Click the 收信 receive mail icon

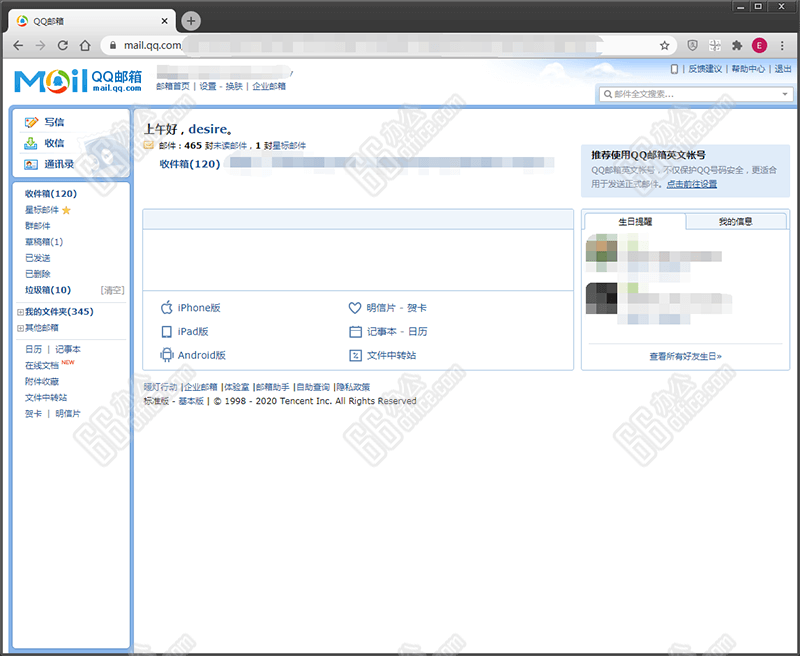click(31, 143)
